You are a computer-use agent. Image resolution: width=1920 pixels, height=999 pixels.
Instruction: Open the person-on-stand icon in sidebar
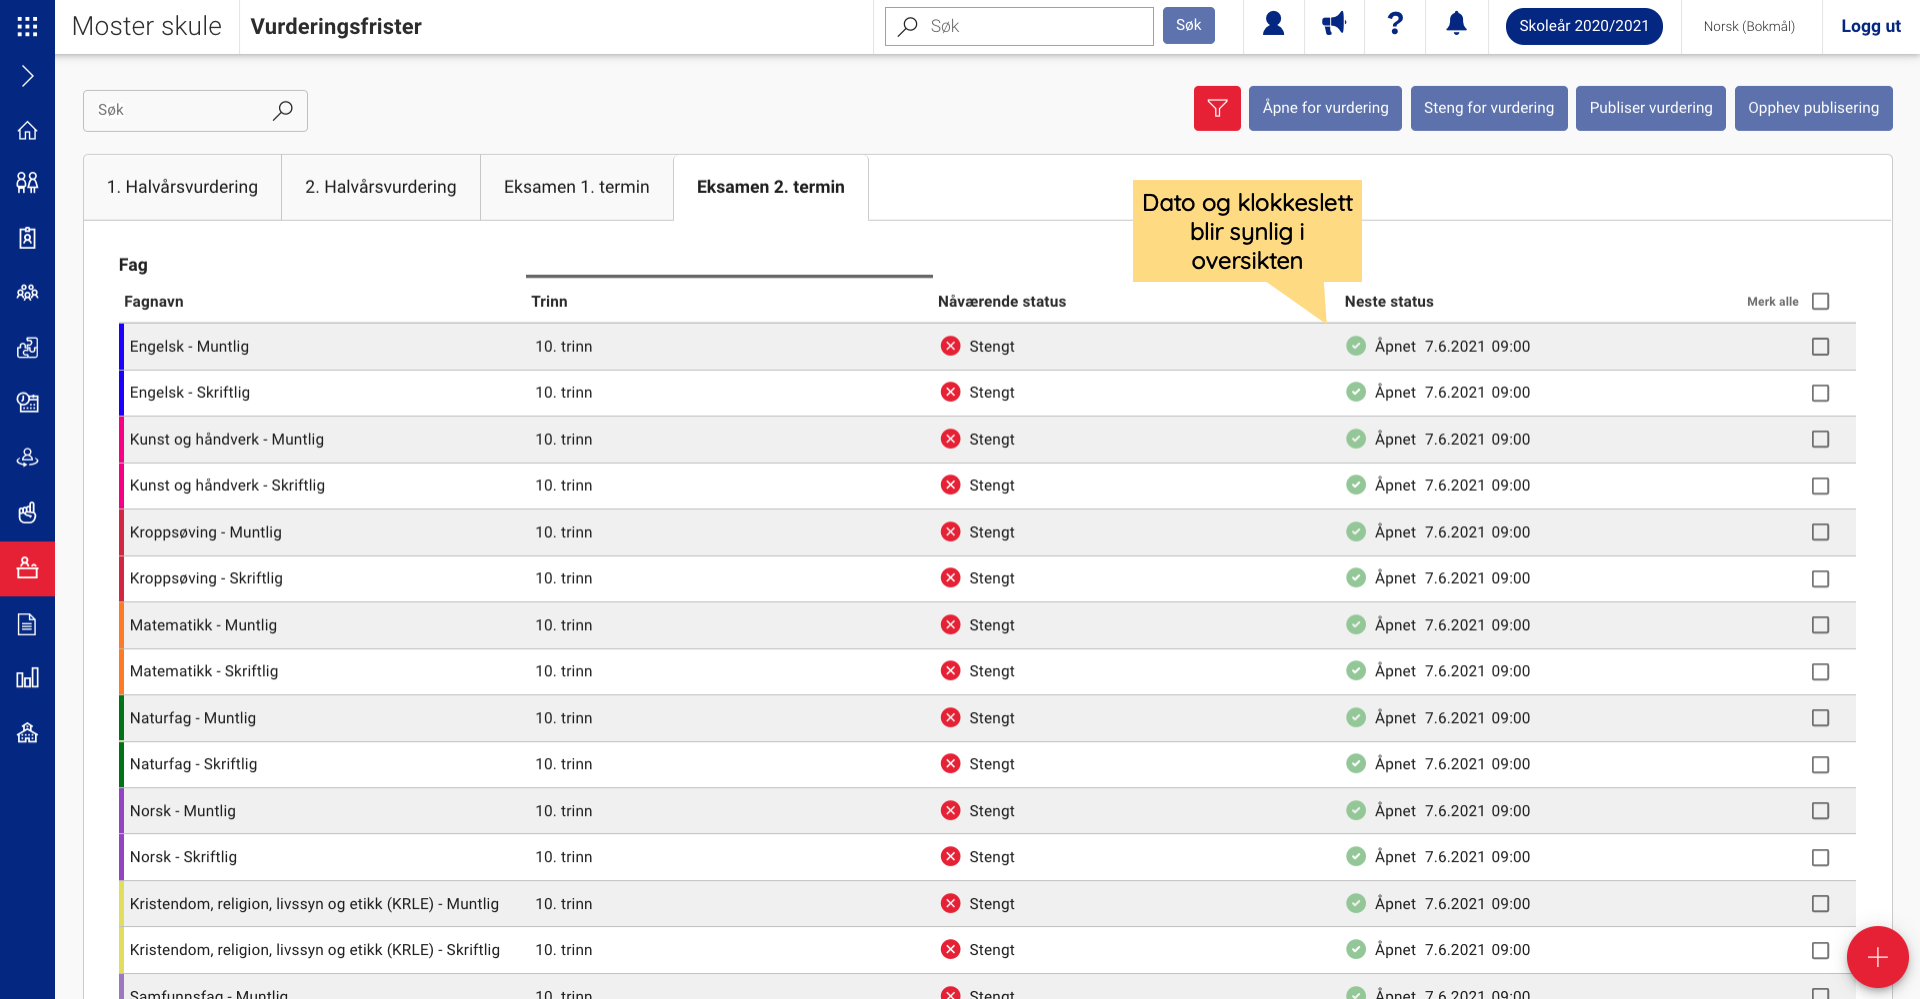[x=27, y=457]
